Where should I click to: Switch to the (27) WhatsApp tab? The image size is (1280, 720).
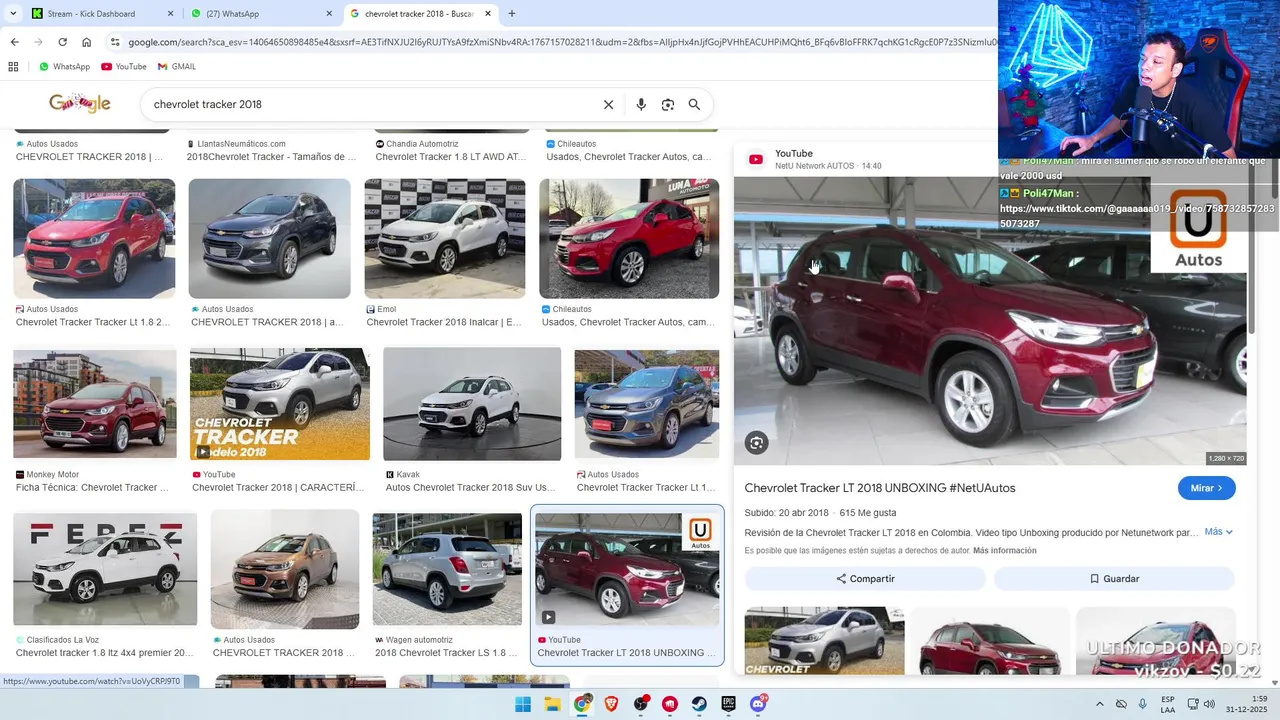(x=260, y=14)
